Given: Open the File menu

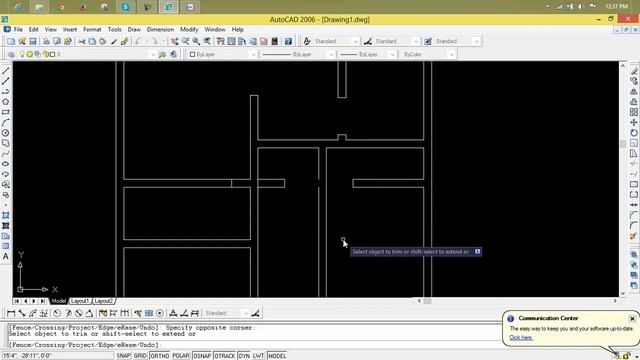Looking at the screenshot, I should click(18, 29).
